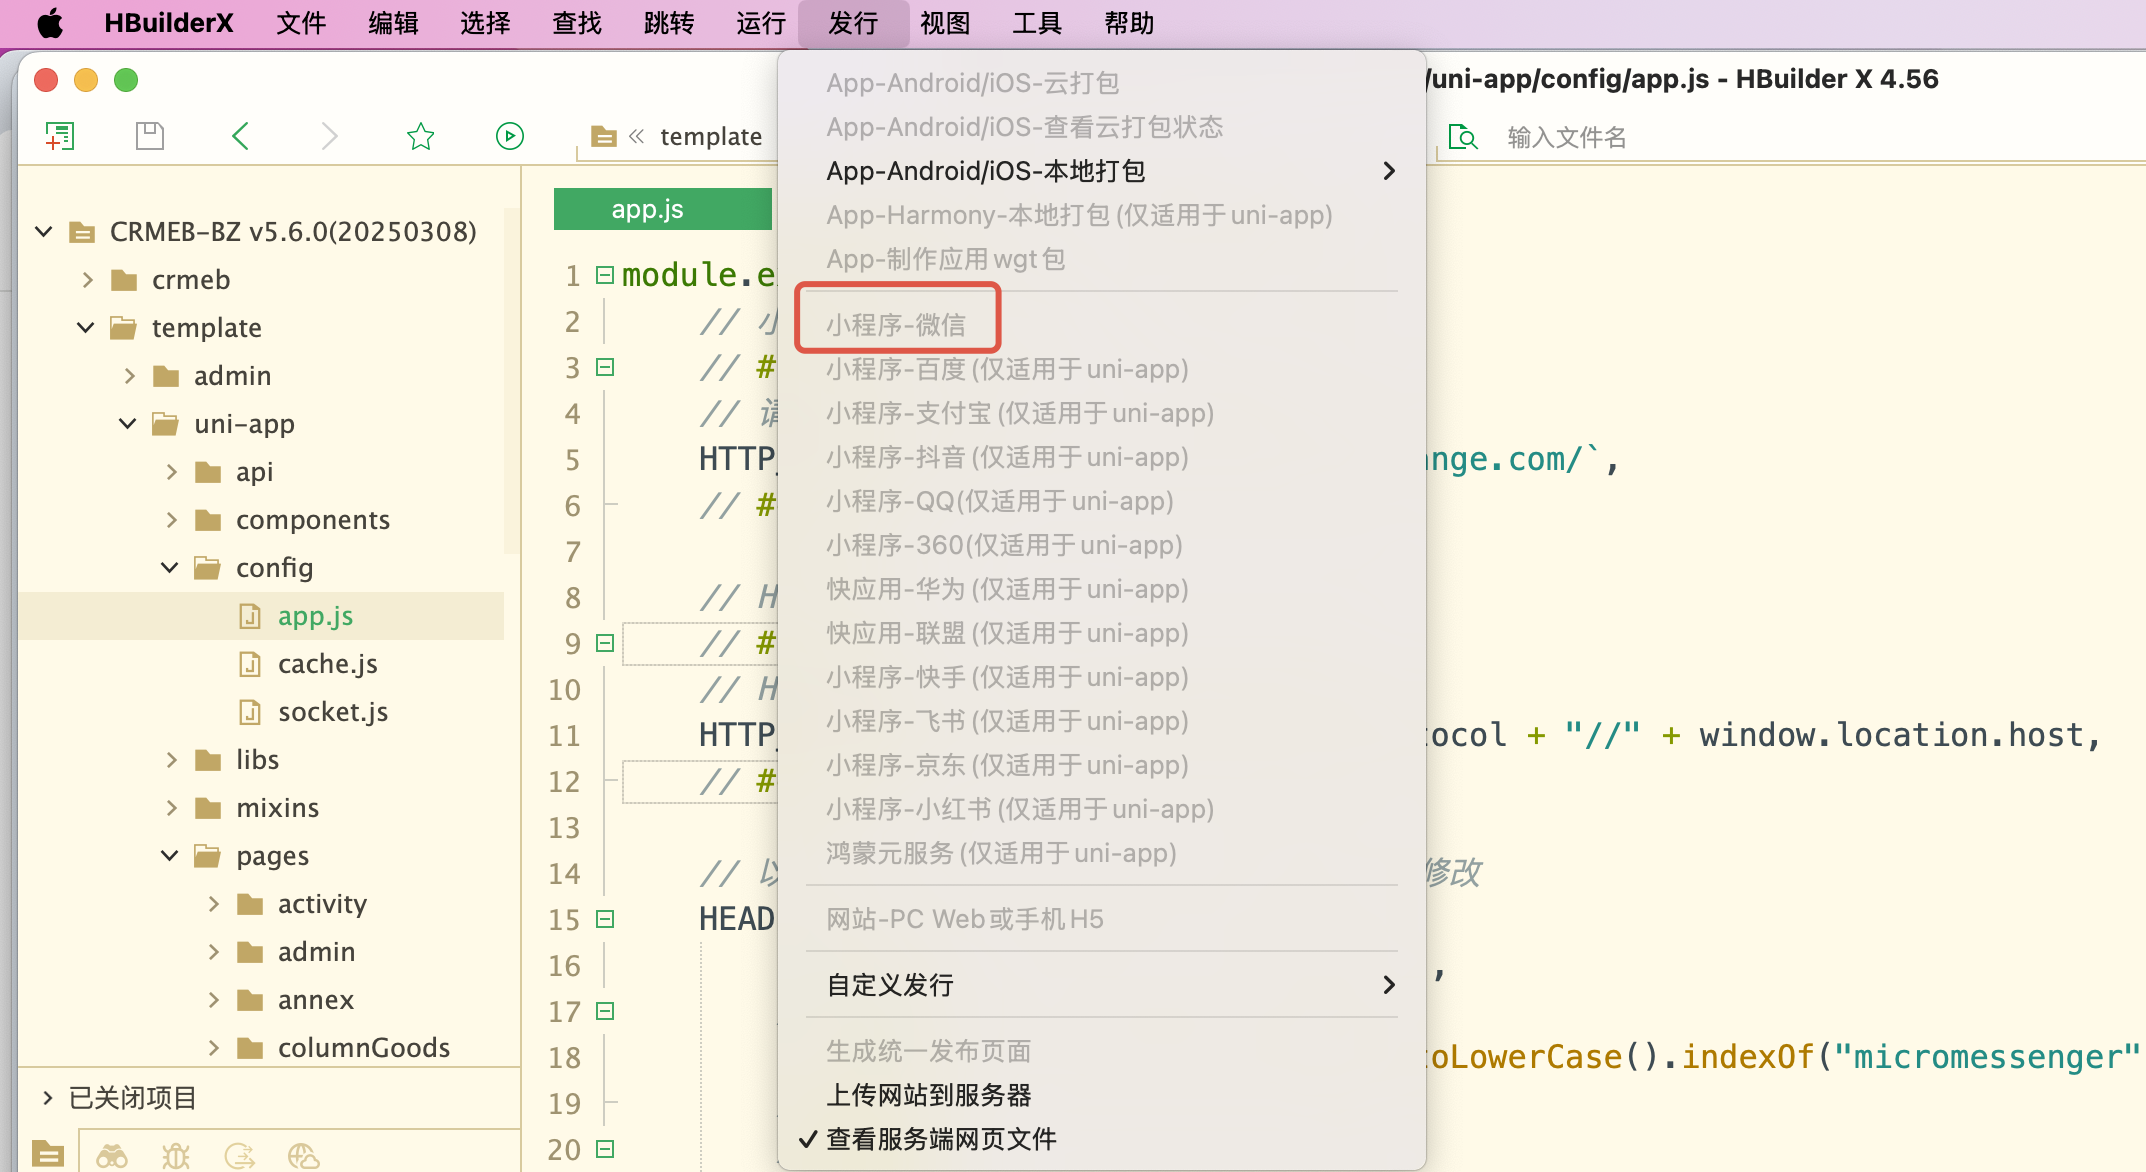Open the 工具 menu
This screenshot has height=1172, width=2146.
point(1037,23)
